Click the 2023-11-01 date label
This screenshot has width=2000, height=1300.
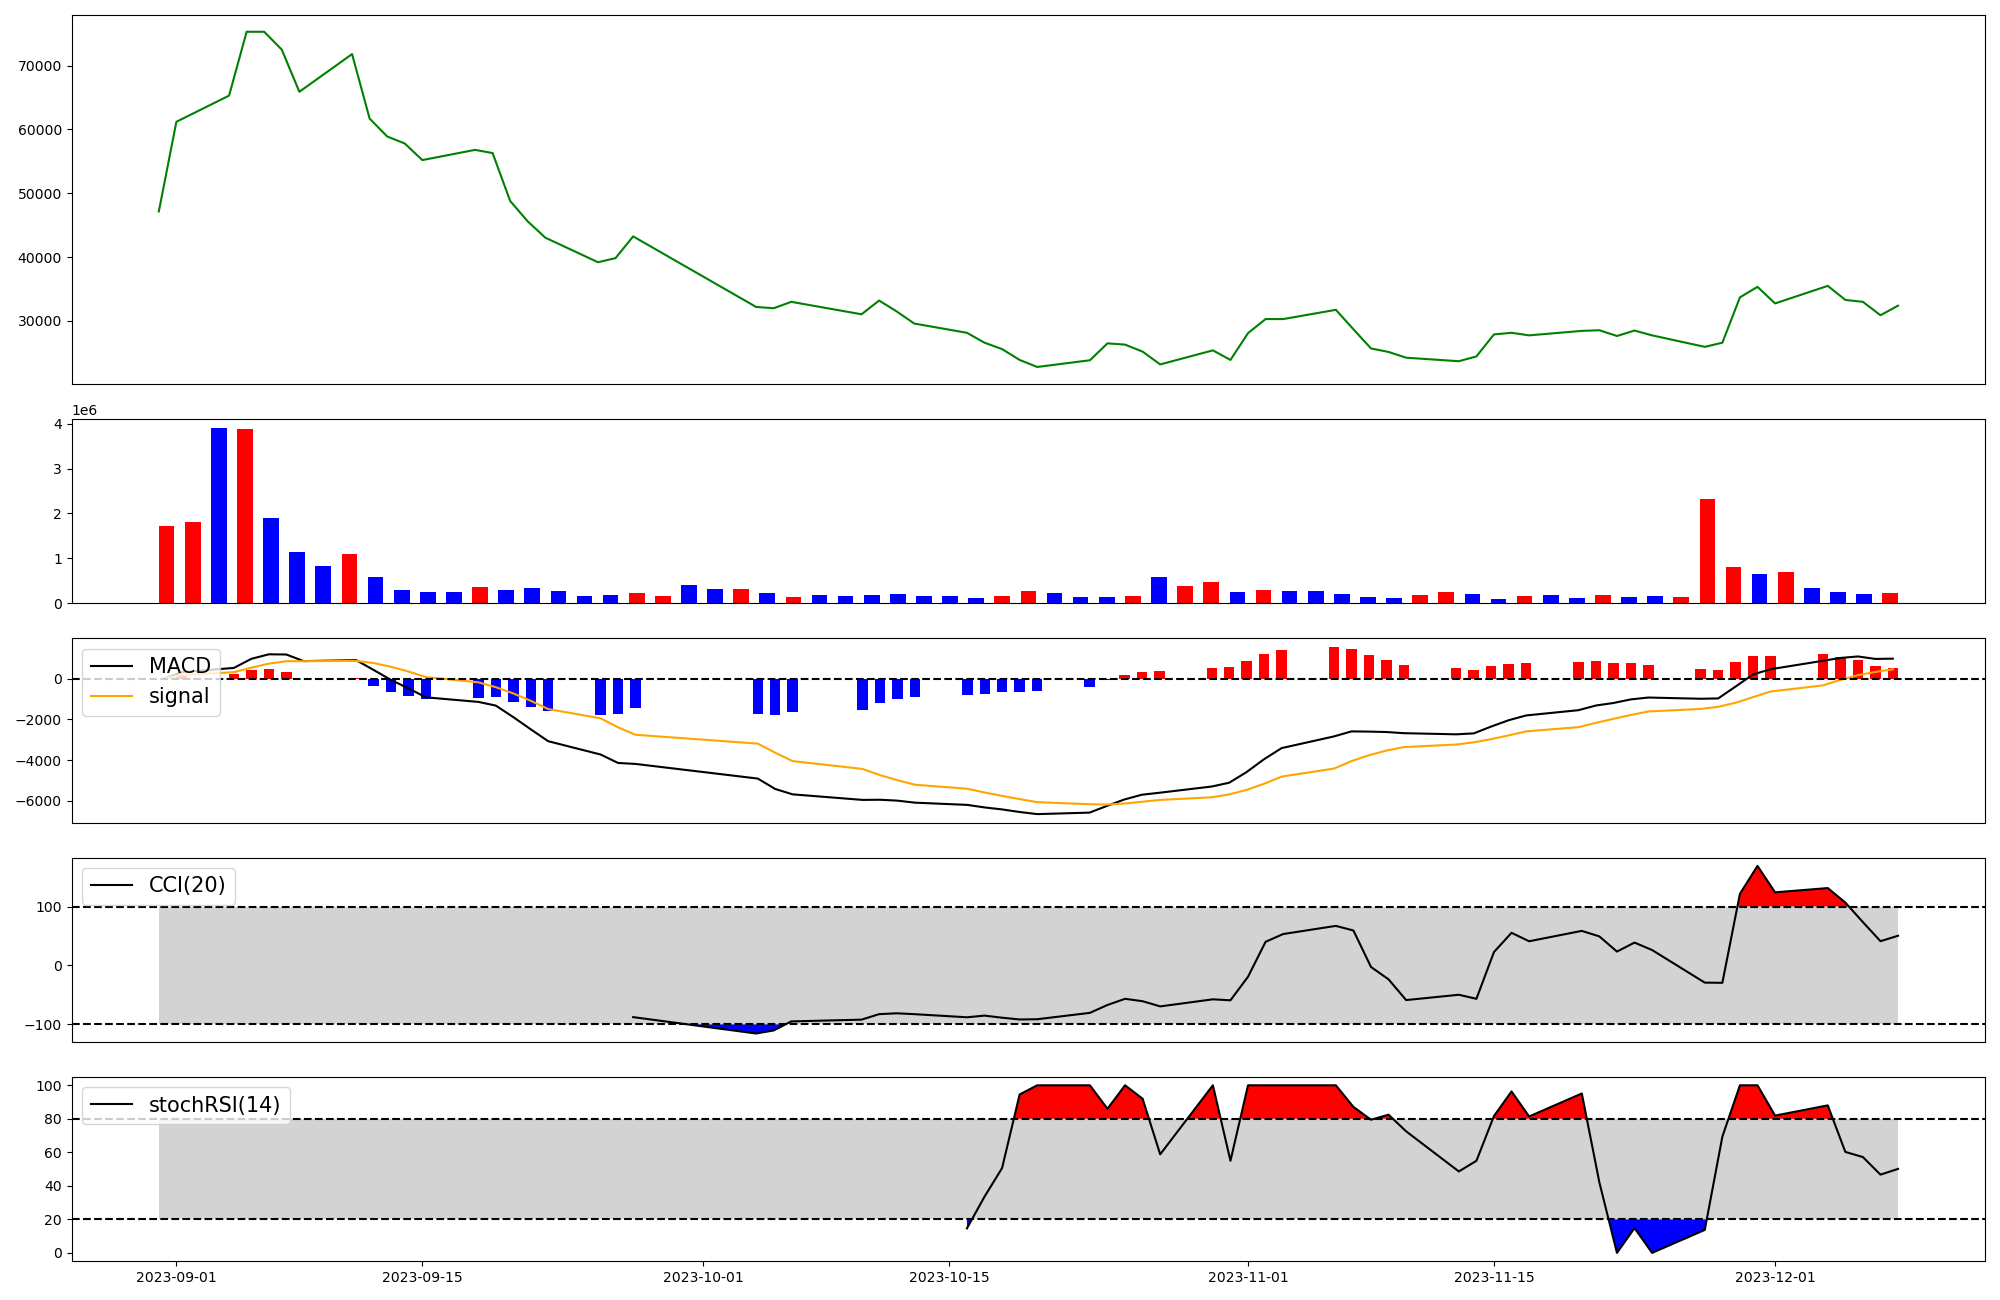click(x=1248, y=1277)
